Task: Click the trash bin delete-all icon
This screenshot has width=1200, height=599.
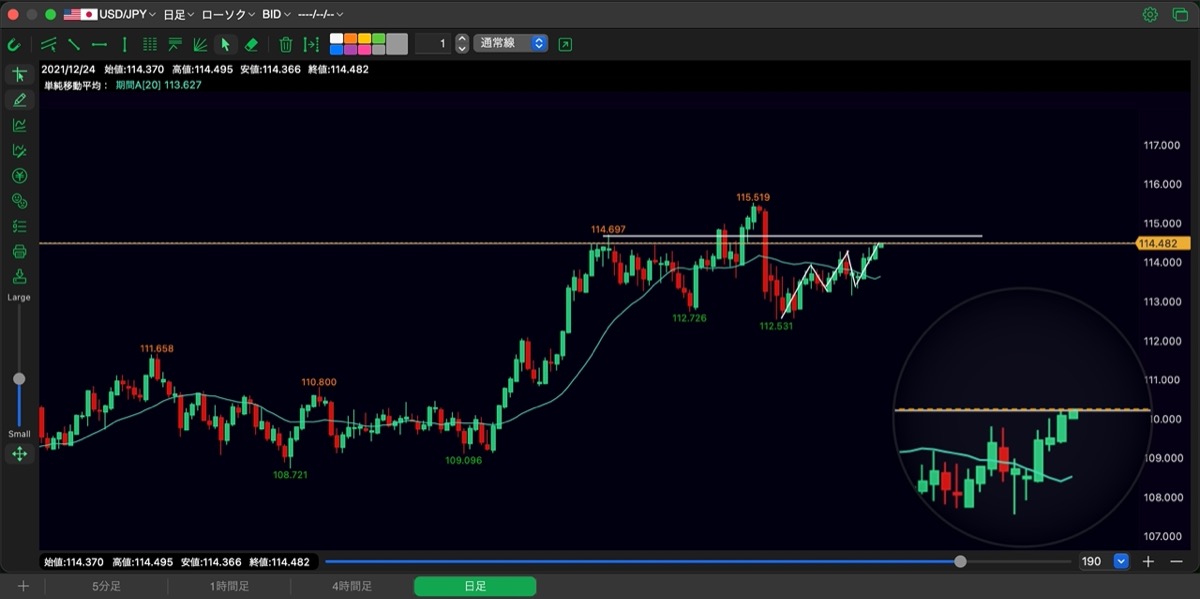Action: pos(286,44)
